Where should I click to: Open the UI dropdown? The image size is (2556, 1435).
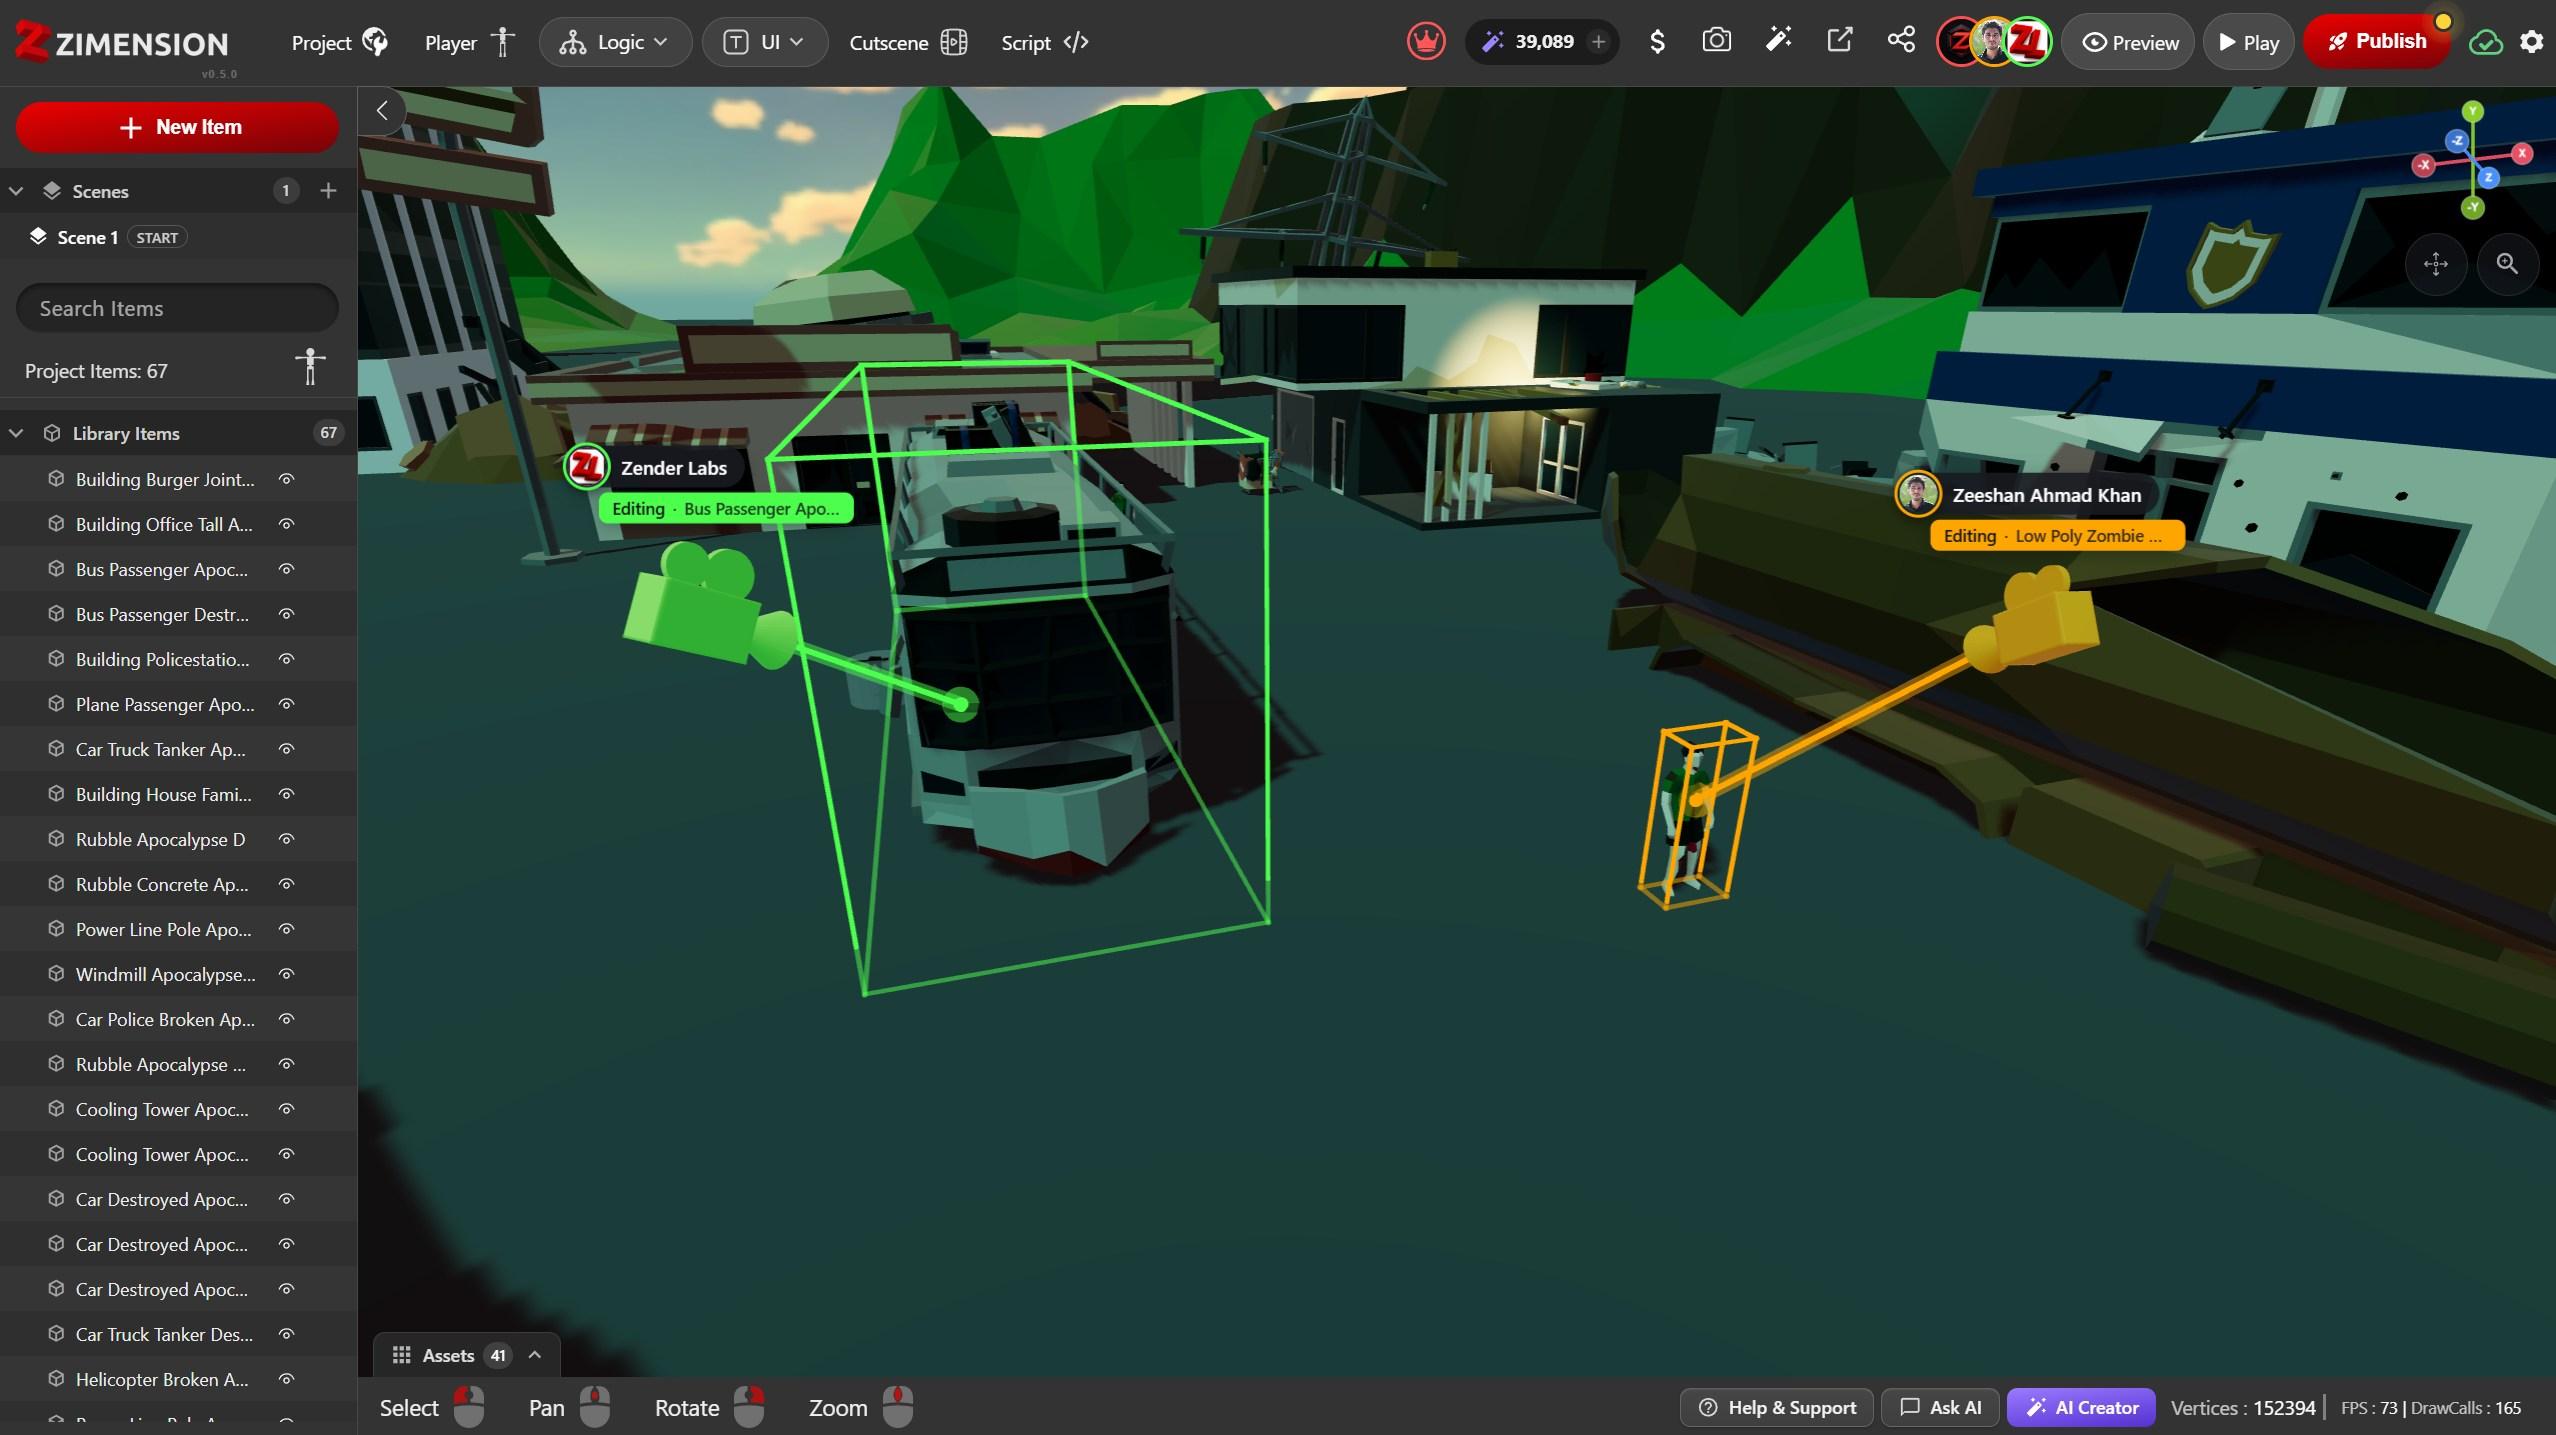[x=765, y=42]
